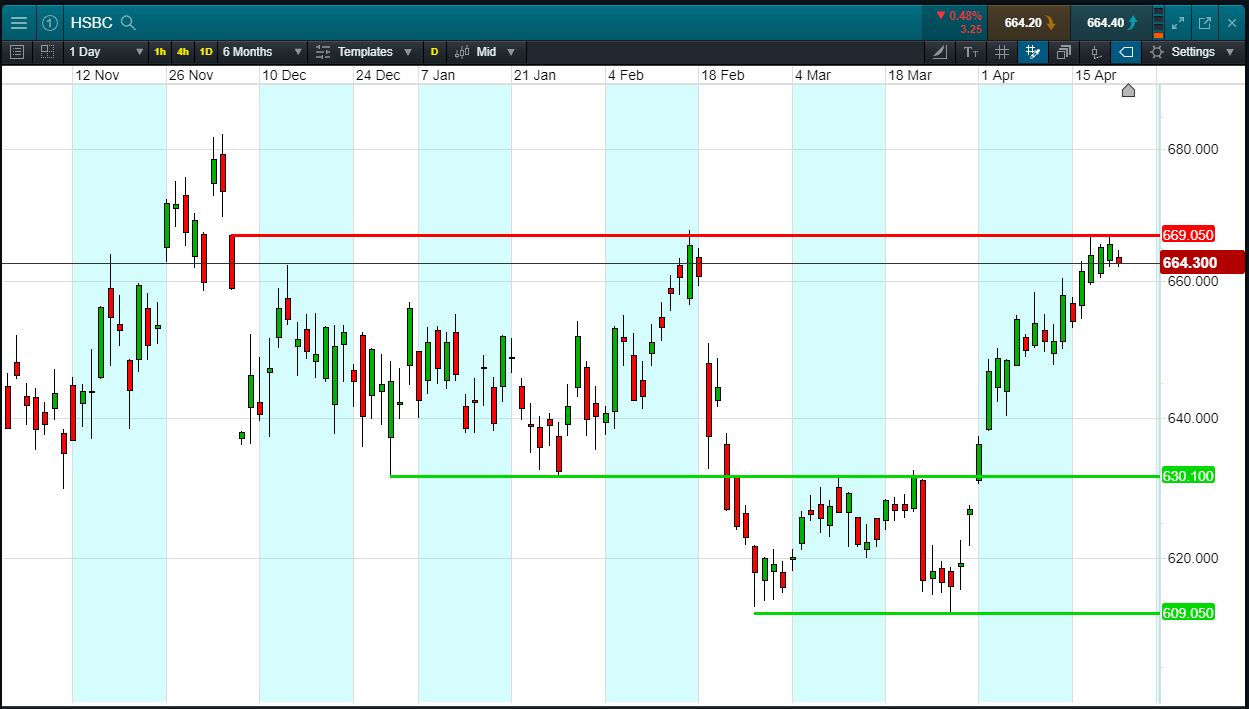Viewport: 1249px width, 709px height.
Task: Expand the Templates dropdown
Action: click(x=408, y=51)
